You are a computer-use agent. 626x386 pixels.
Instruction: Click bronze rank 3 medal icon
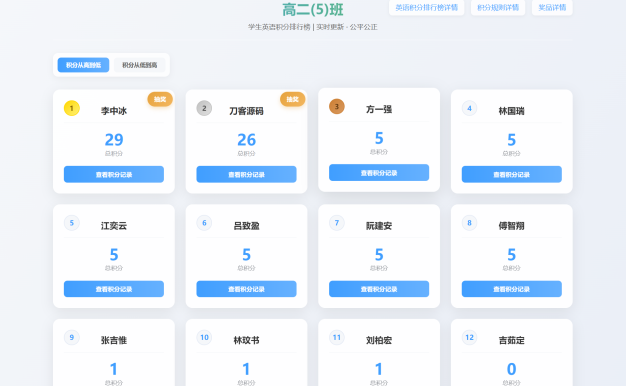337,107
